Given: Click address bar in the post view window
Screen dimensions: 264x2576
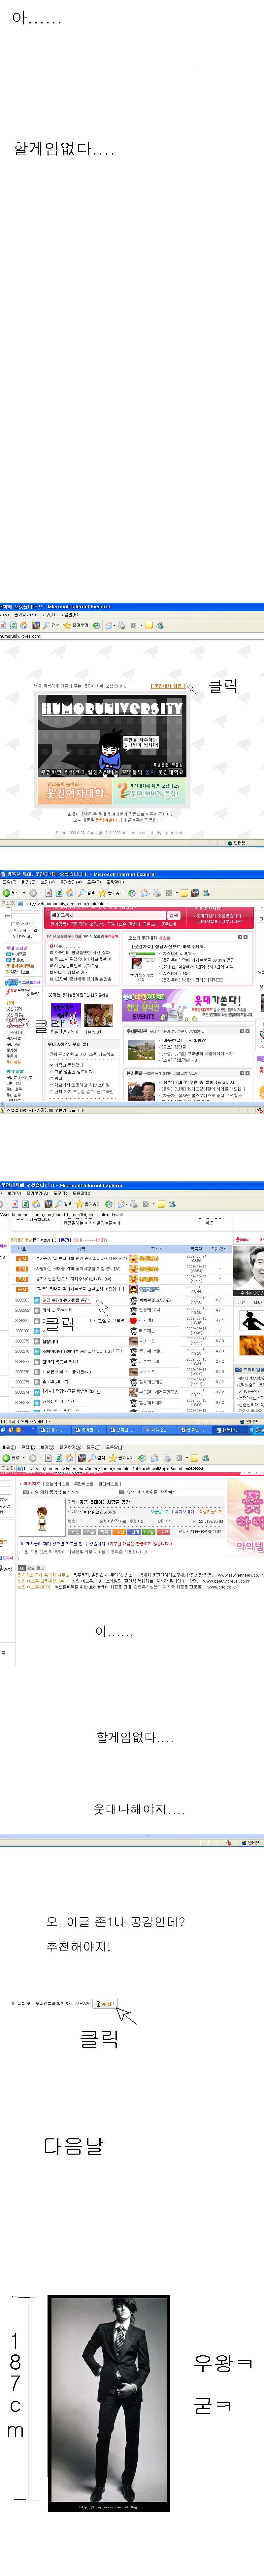Looking at the screenshot, I should pyautogui.click(x=140, y=1469).
